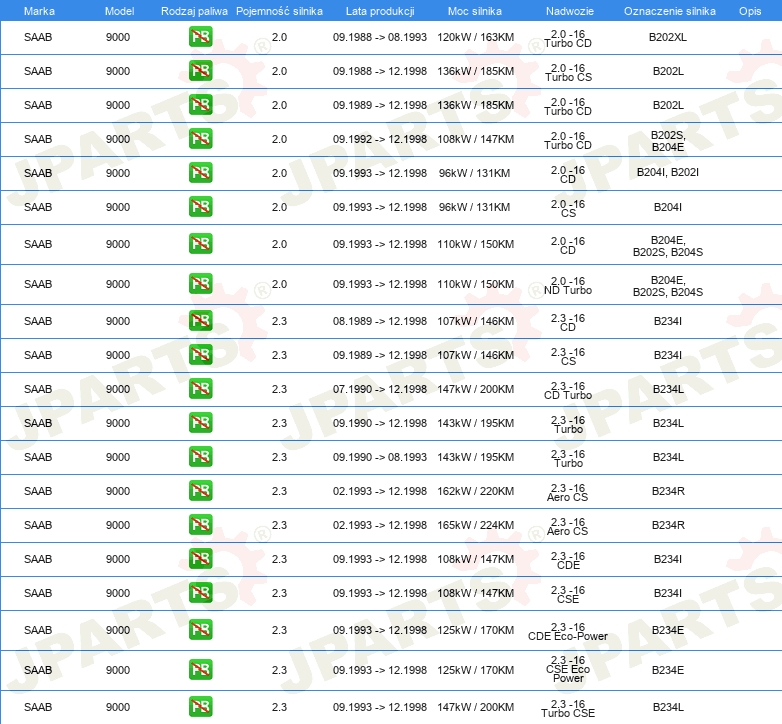Viewport: 782px width, 724px height.
Task: Click the 2.3-16 CDE body cell
Action: (x=568, y=560)
